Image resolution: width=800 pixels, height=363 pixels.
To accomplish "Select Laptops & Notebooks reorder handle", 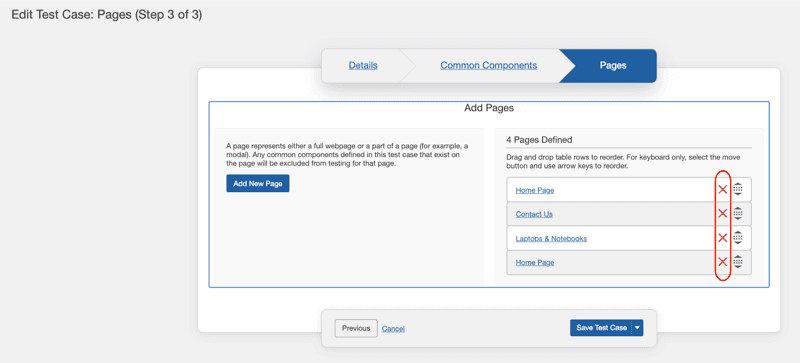I will pos(738,238).
